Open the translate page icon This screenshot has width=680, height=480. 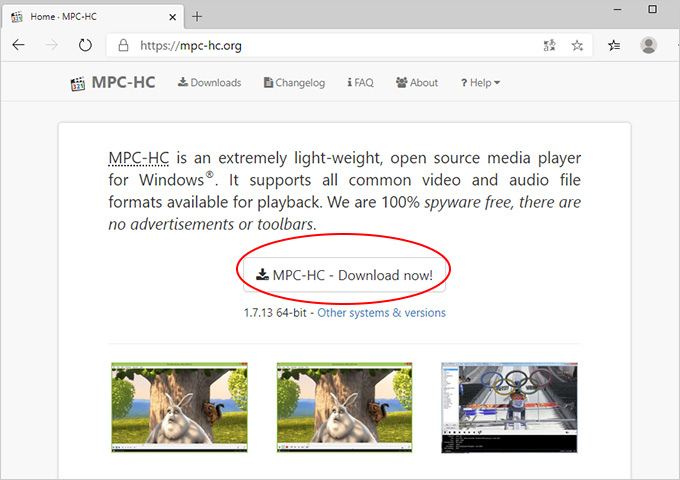549,45
